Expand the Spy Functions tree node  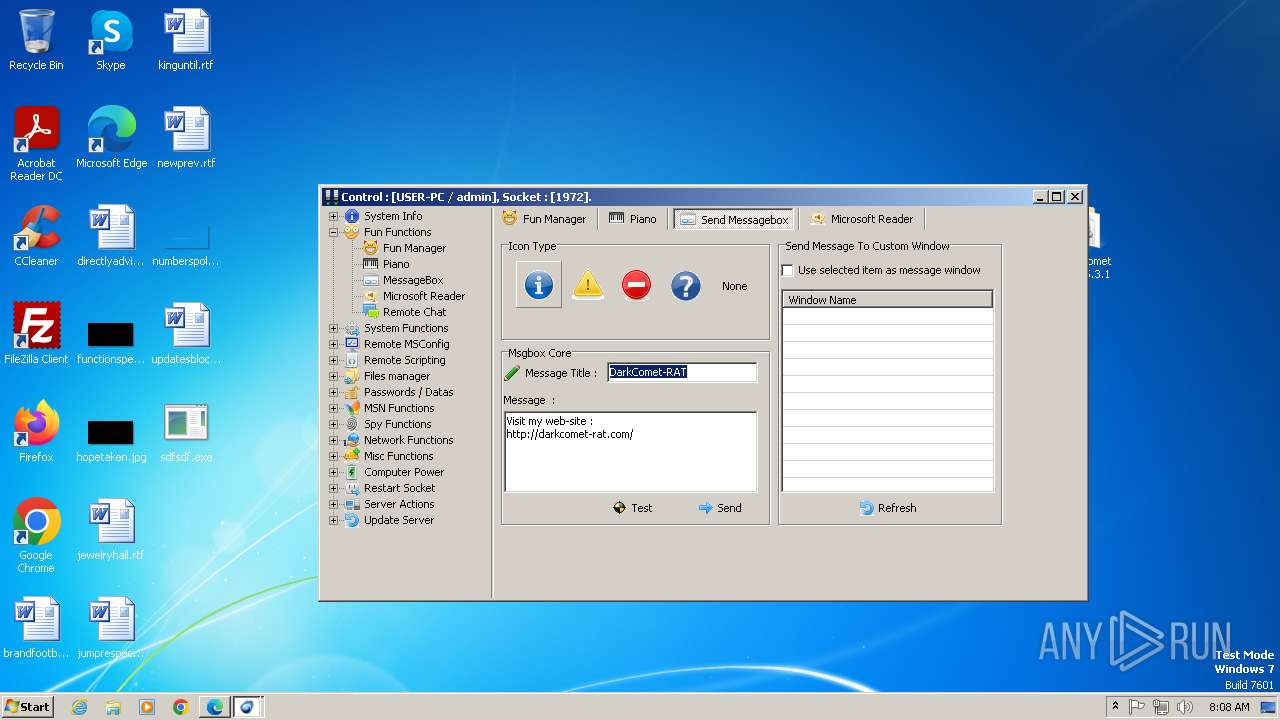pos(334,424)
